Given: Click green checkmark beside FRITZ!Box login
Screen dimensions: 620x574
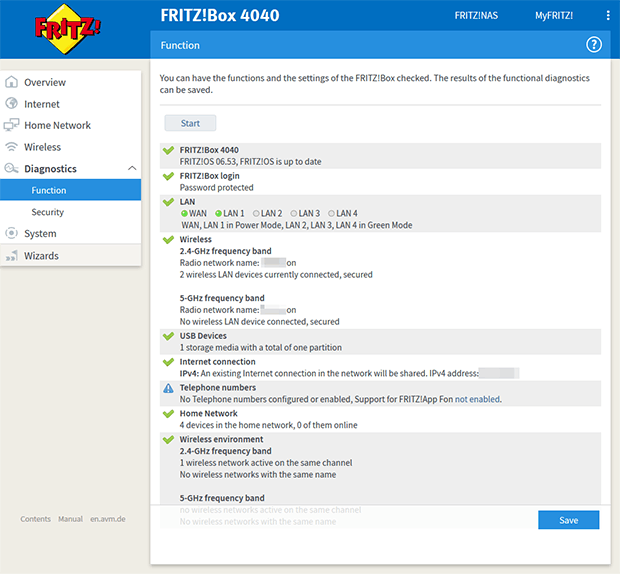Looking at the screenshot, I should click(168, 176).
